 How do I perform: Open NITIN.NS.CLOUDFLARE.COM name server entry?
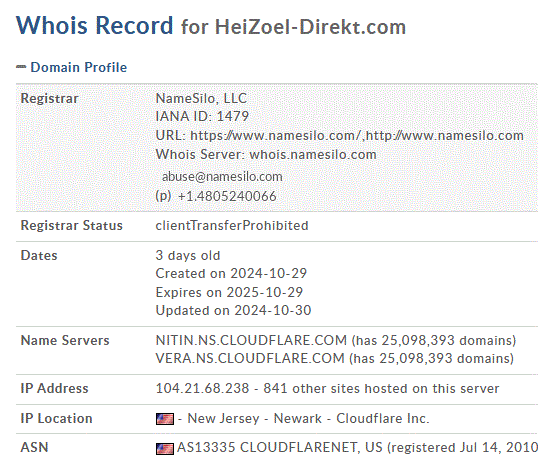(251, 340)
